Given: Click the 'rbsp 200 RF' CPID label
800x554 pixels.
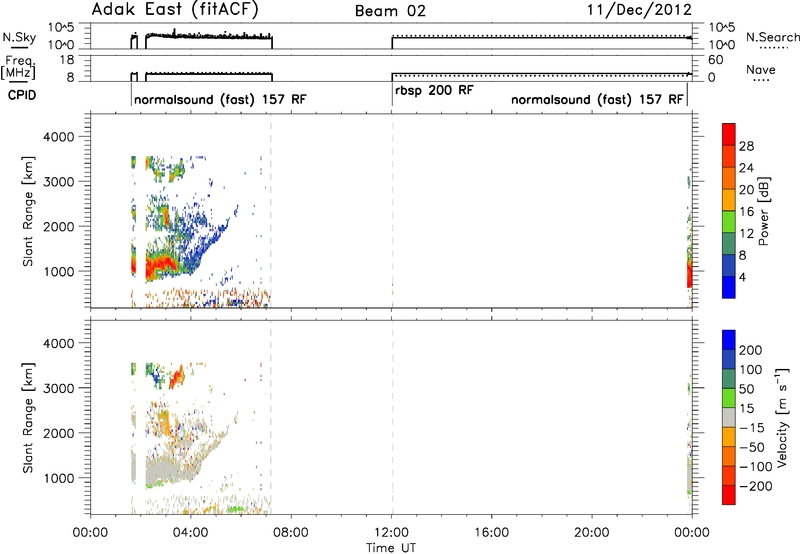Looking at the screenshot, I should point(434,90).
